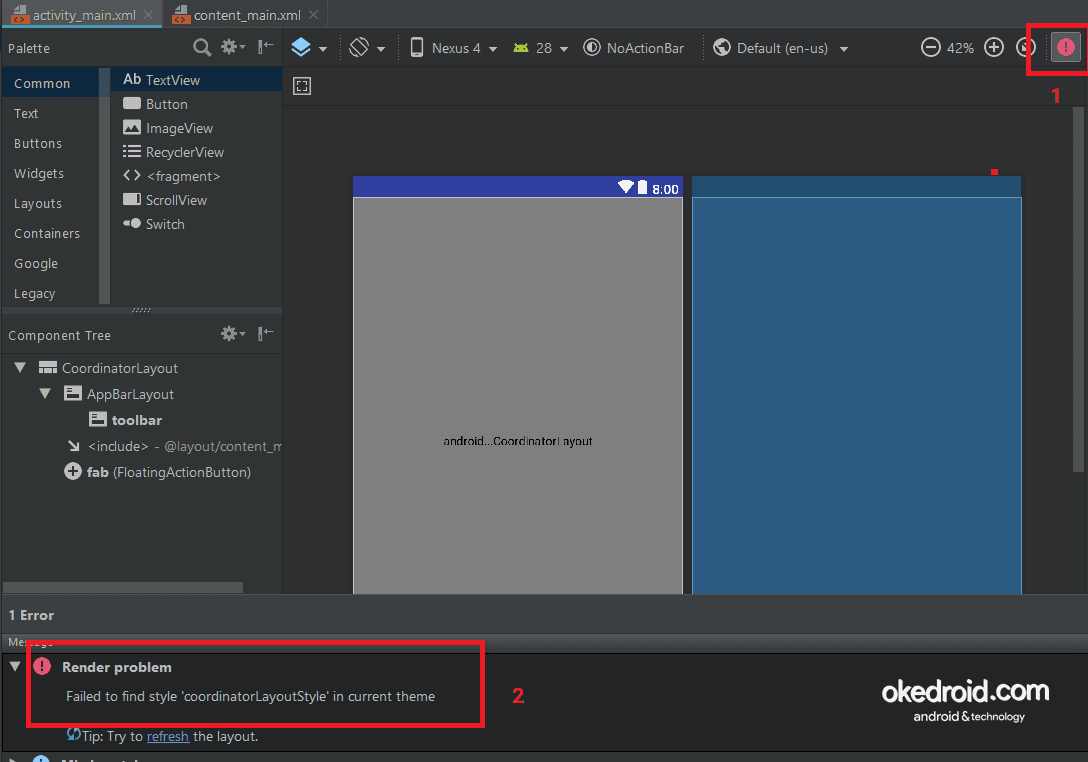Screen dimensions: 1088x762
Task: Pick the ScrollView widget in palette
Action: tap(196, 200)
